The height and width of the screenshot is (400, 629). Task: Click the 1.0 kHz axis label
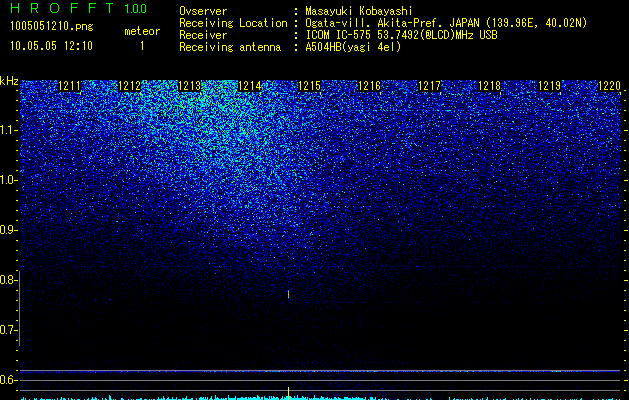8,180
